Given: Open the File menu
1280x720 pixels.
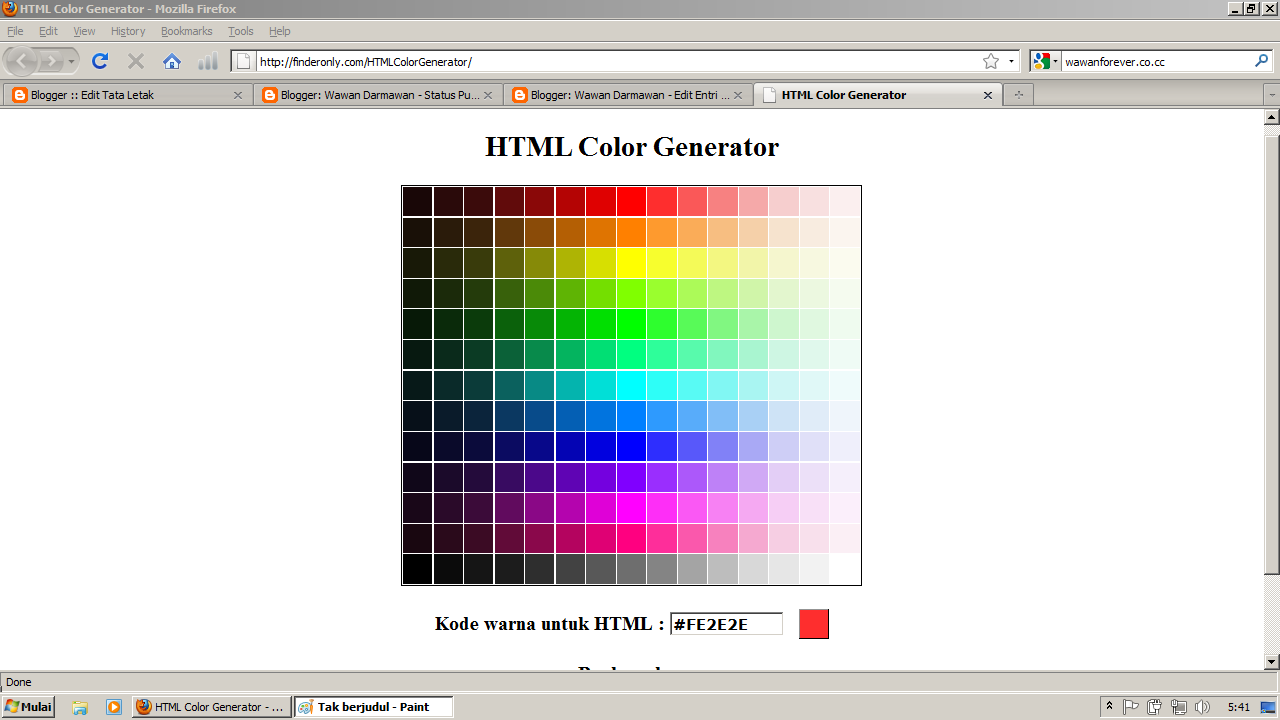Looking at the screenshot, I should (15, 31).
